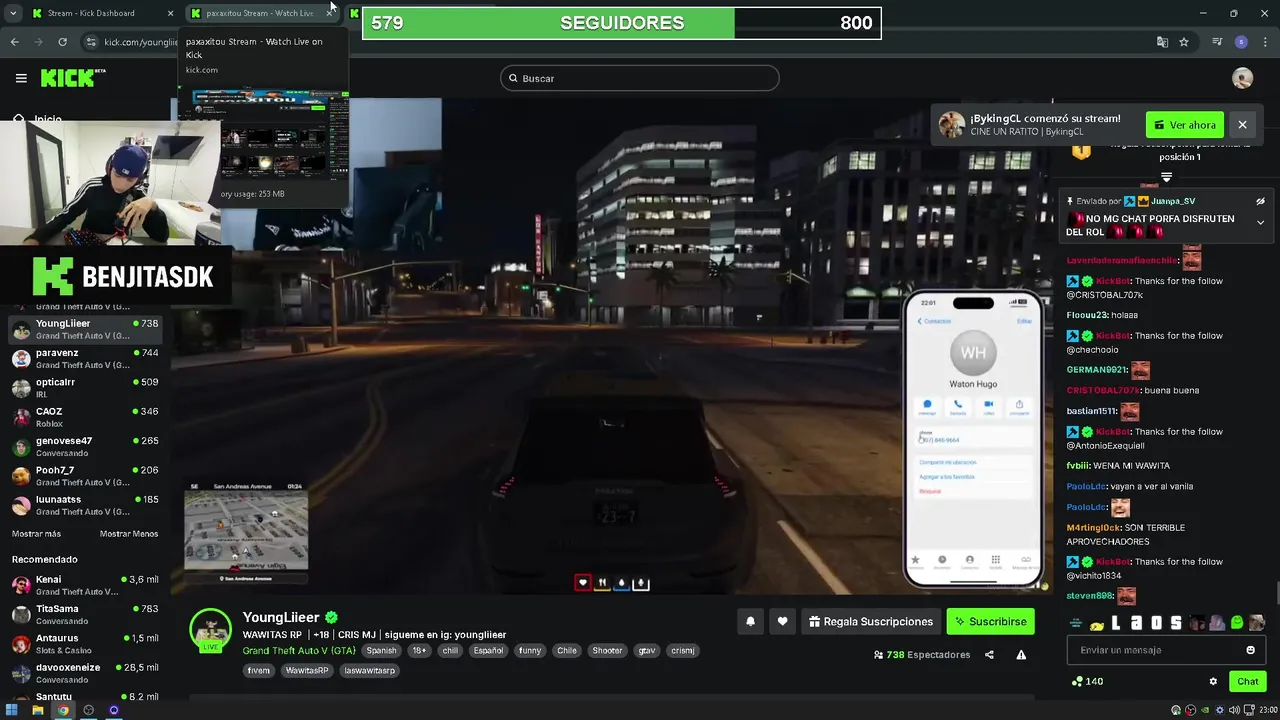Image resolution: width=1280 pixels, height=720 pixels.
Task: Report stream using warning triangle icon
Action: point(1021,655)
